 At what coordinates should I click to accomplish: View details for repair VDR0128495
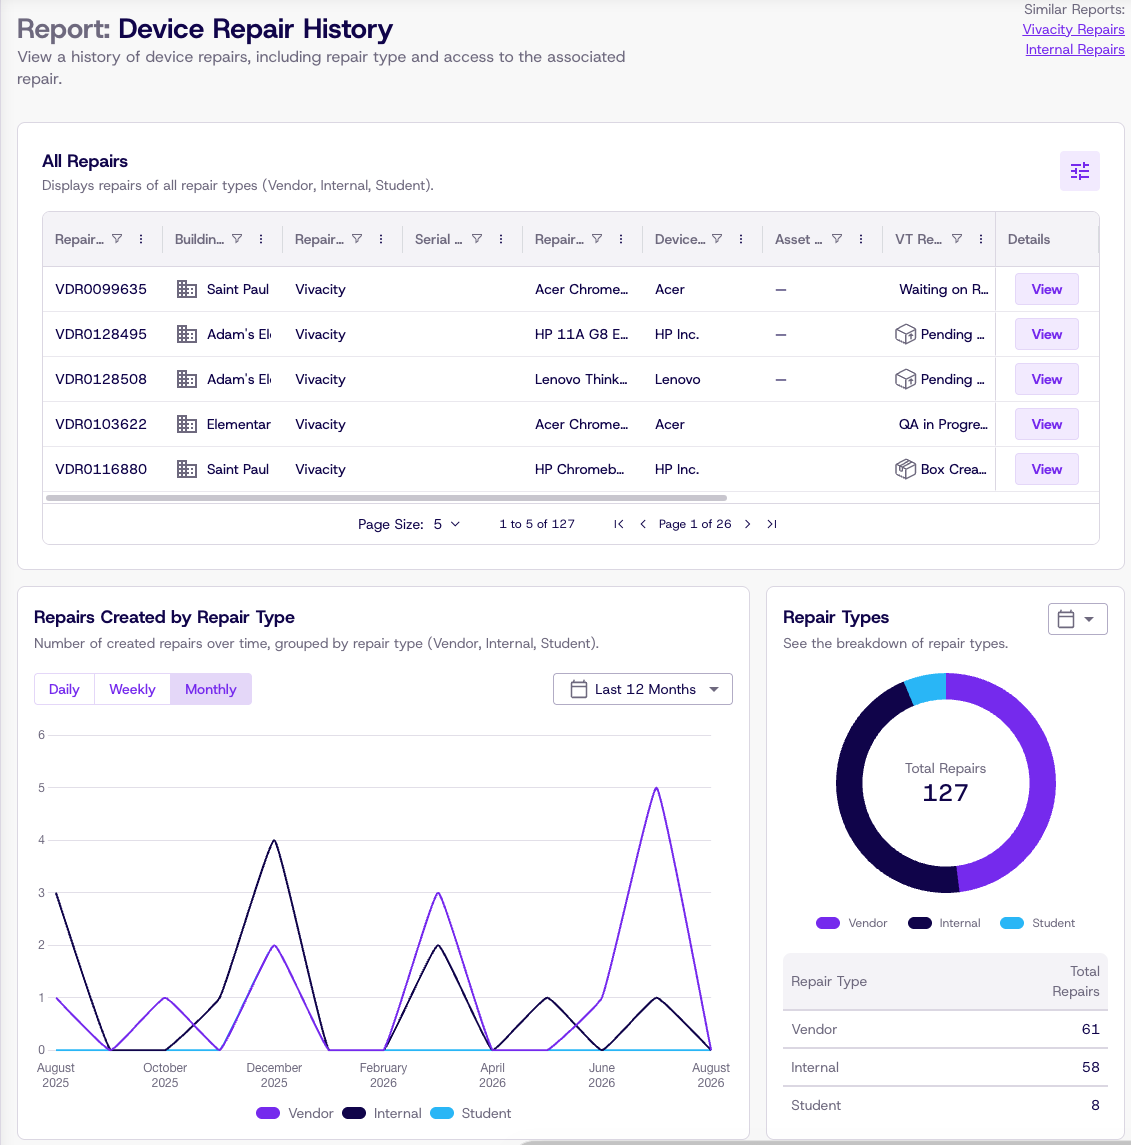click(x=1046, y=334)
